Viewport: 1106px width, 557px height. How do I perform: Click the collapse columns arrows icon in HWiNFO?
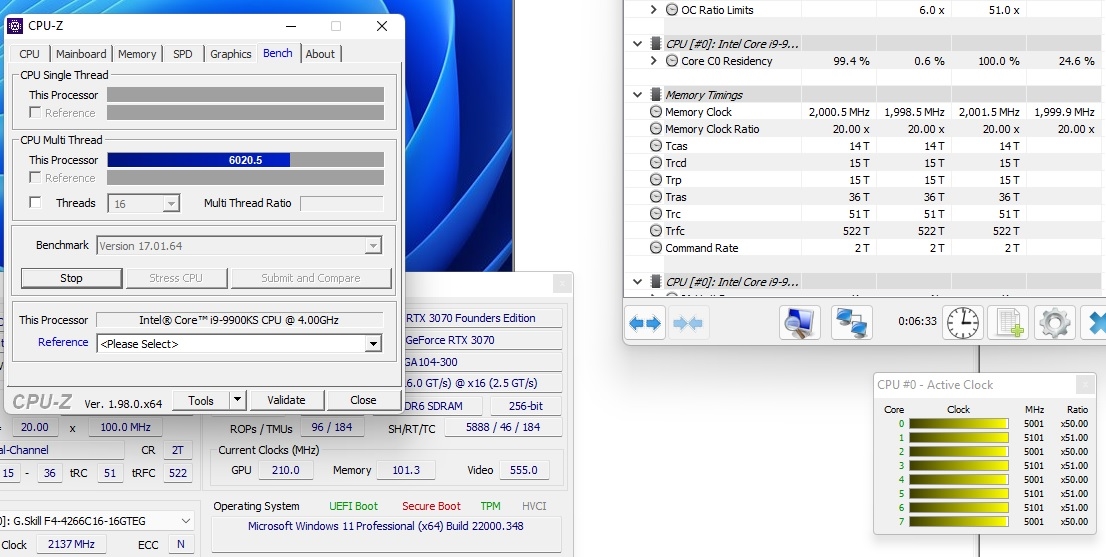[688, 323]
